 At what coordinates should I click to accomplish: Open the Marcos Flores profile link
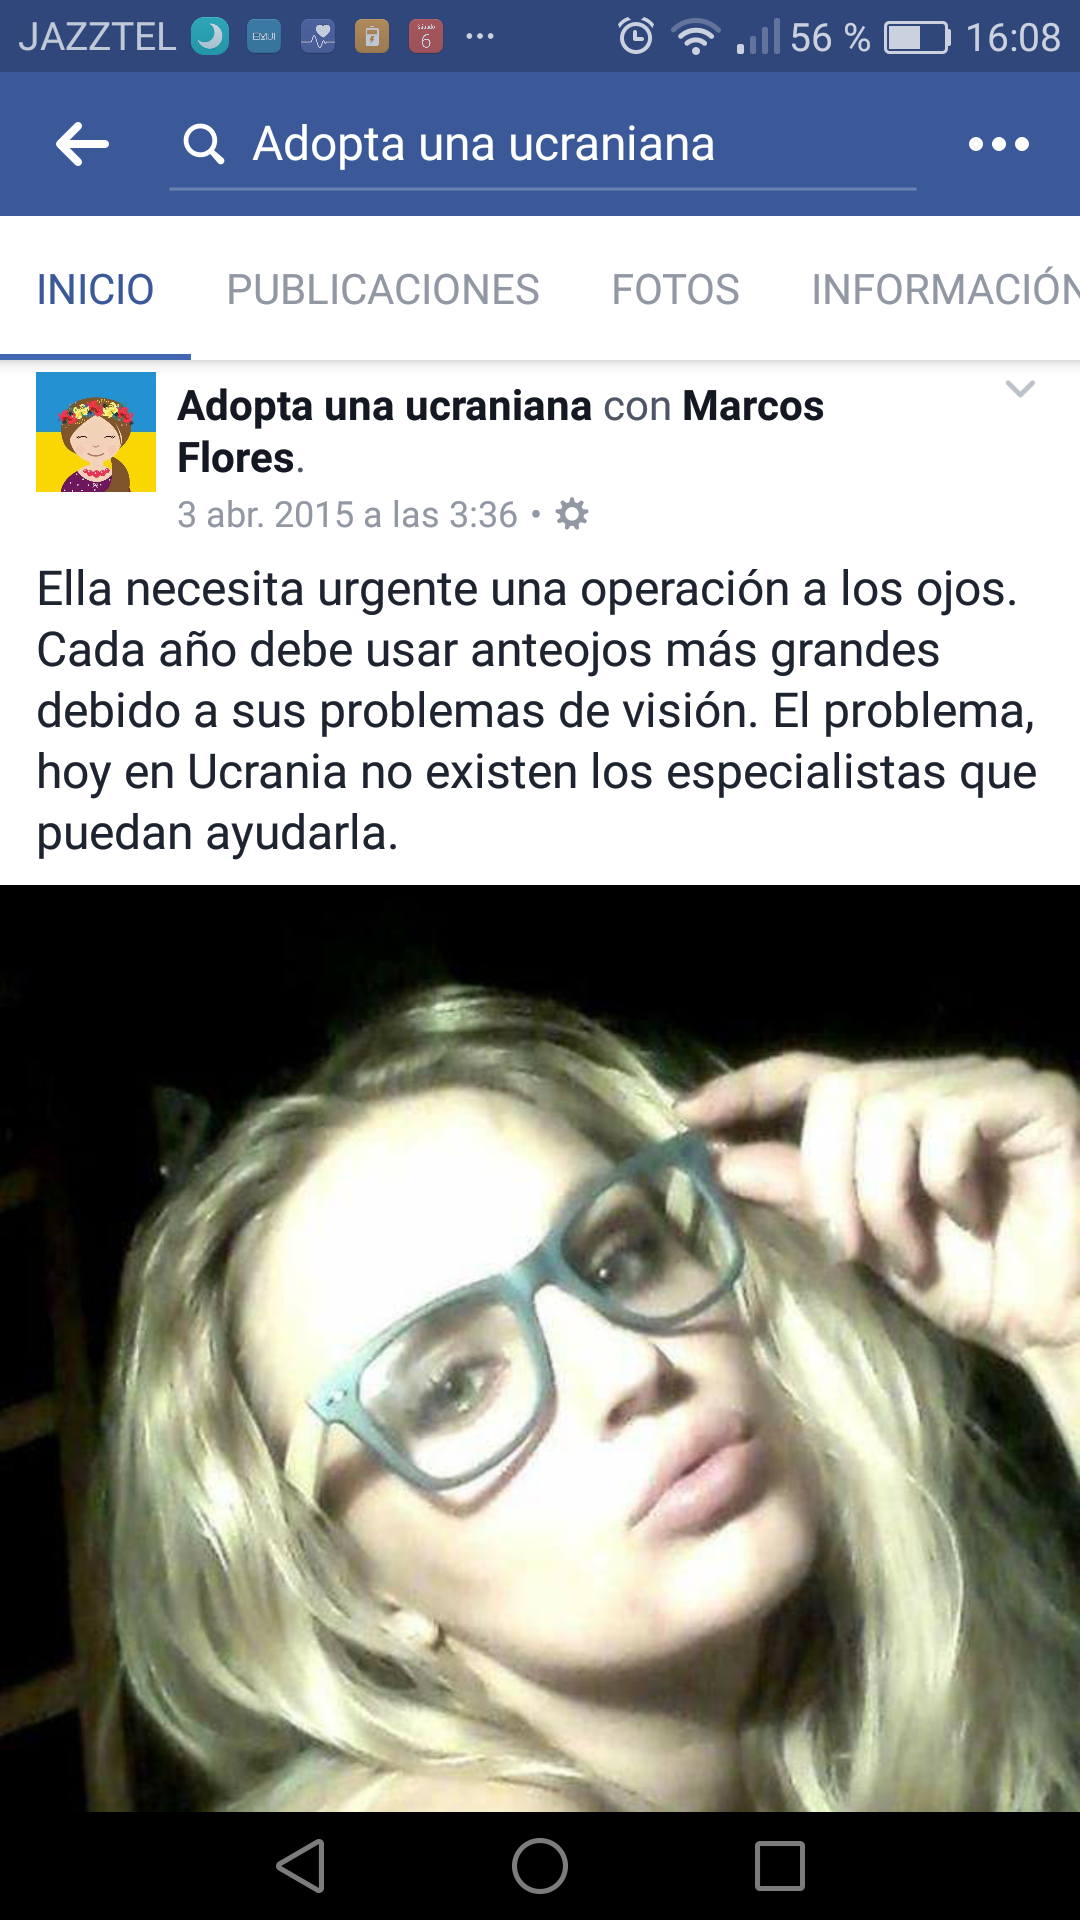(500, 432)
